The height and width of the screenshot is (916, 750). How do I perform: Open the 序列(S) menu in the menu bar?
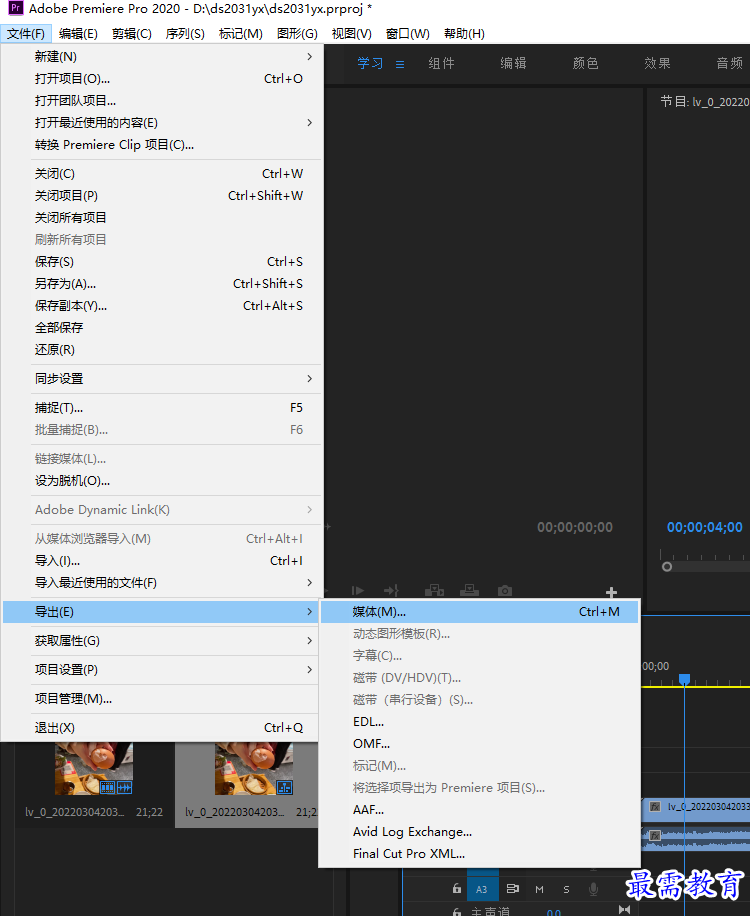185,33
